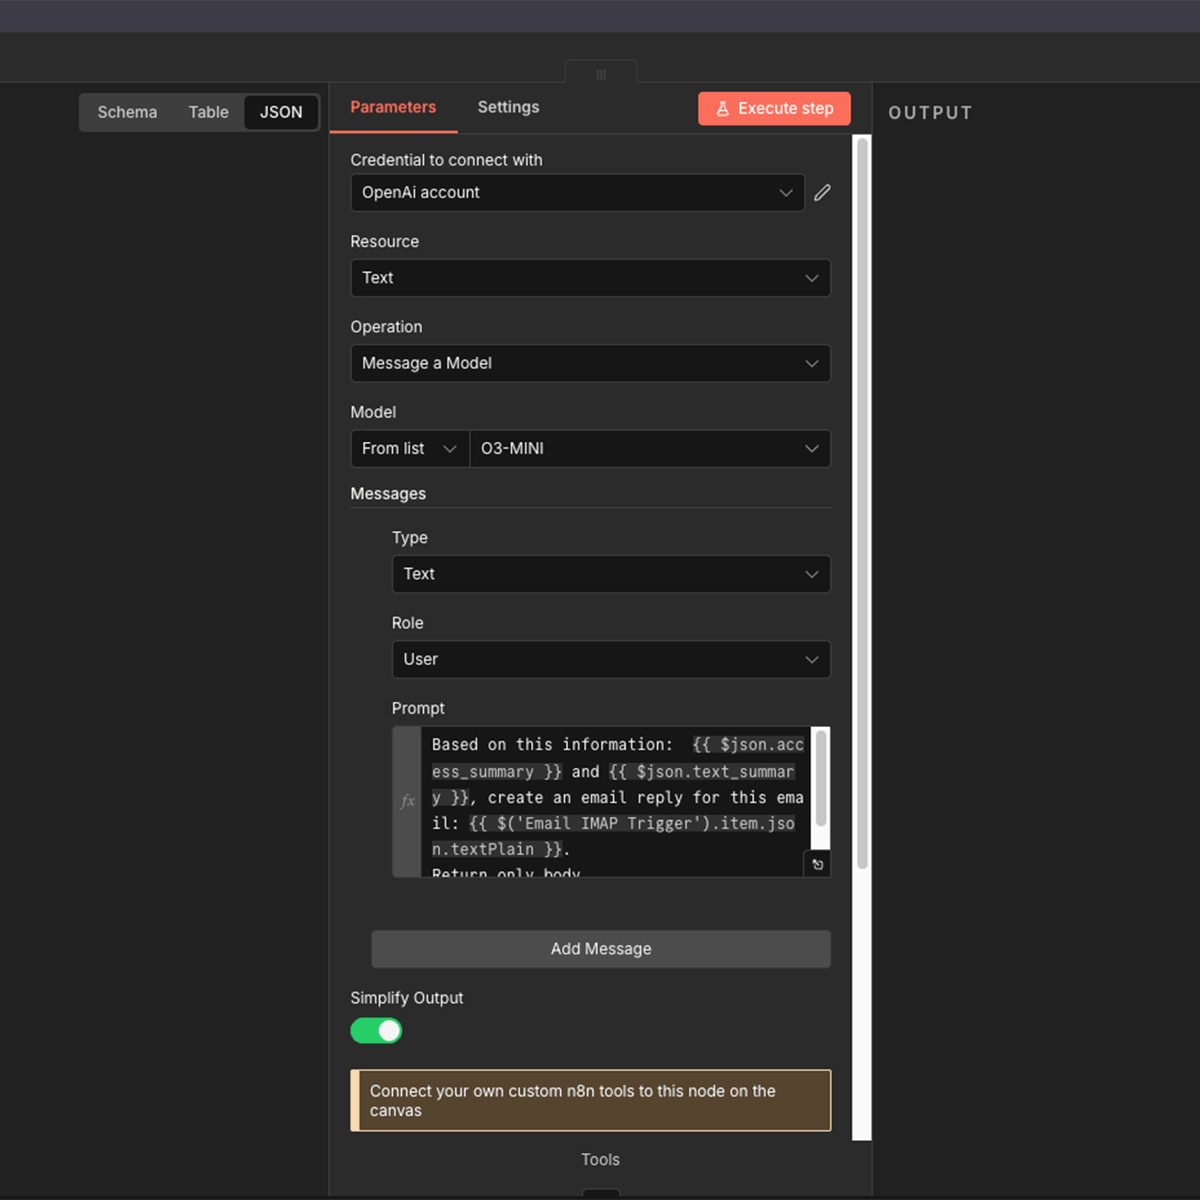
Task: Expand the message Type dropdown
Action: click(x=611, y=574)
